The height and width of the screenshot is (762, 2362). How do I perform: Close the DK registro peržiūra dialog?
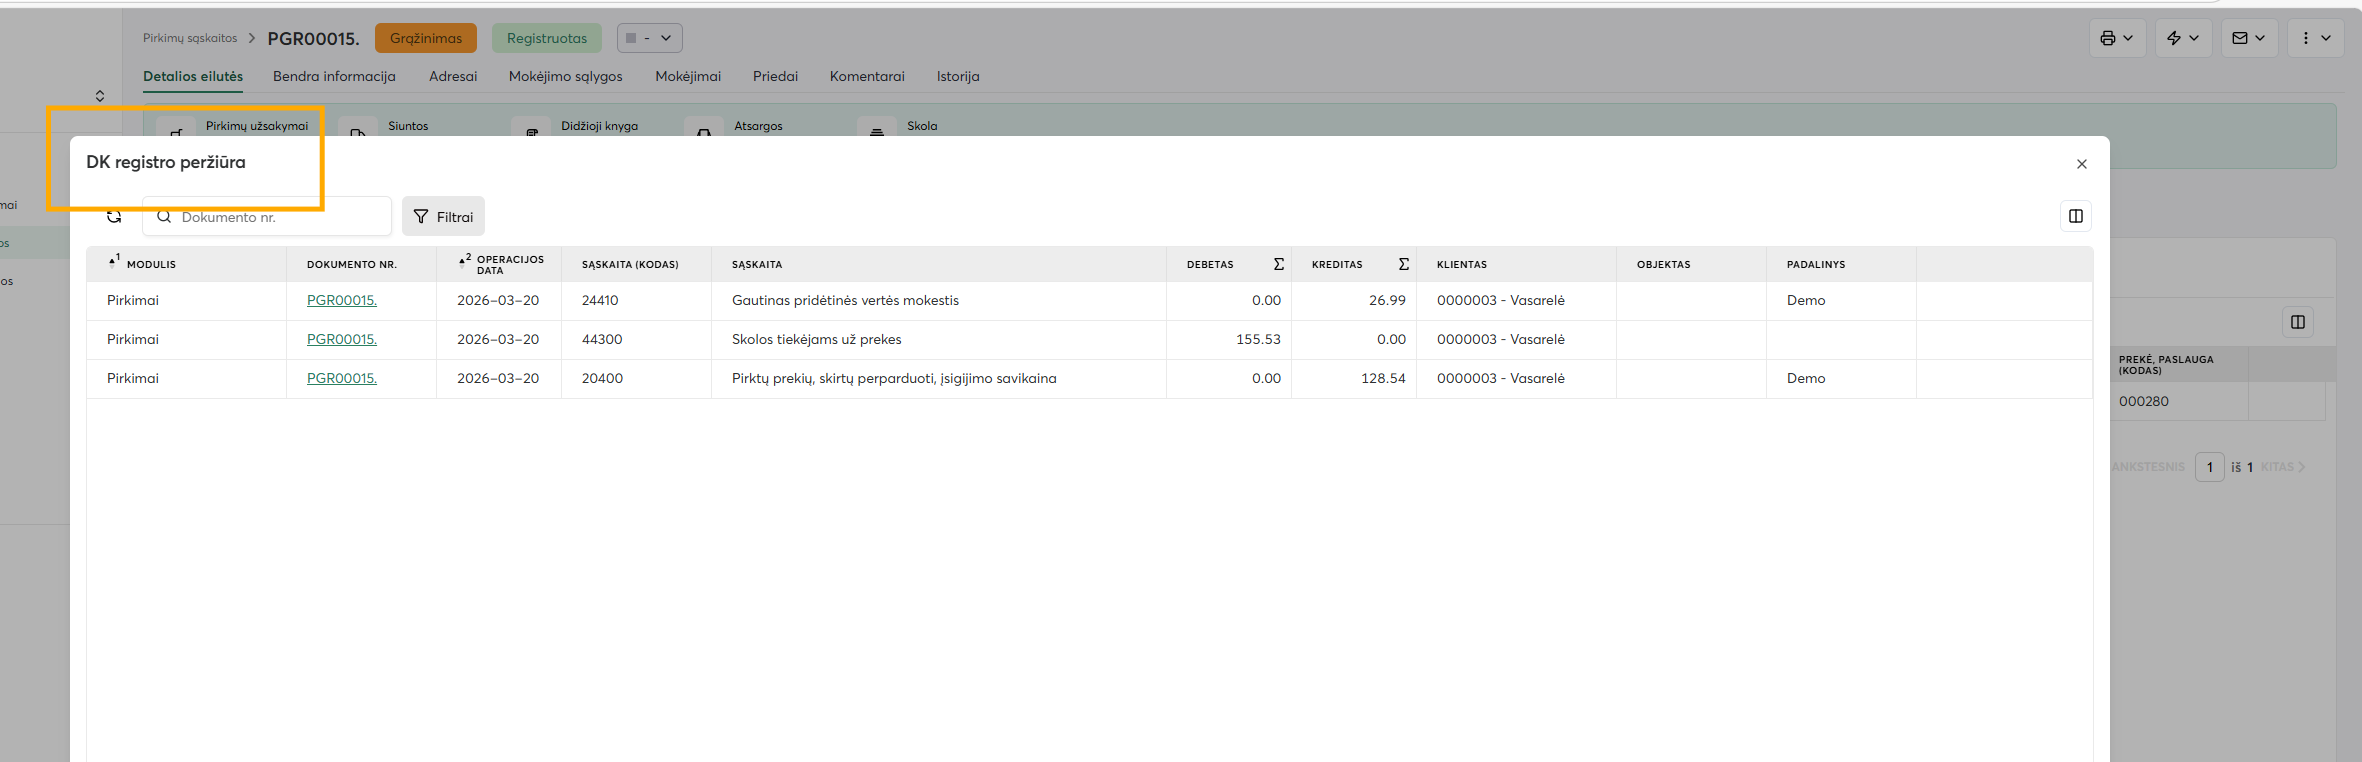pos(2081,164)
